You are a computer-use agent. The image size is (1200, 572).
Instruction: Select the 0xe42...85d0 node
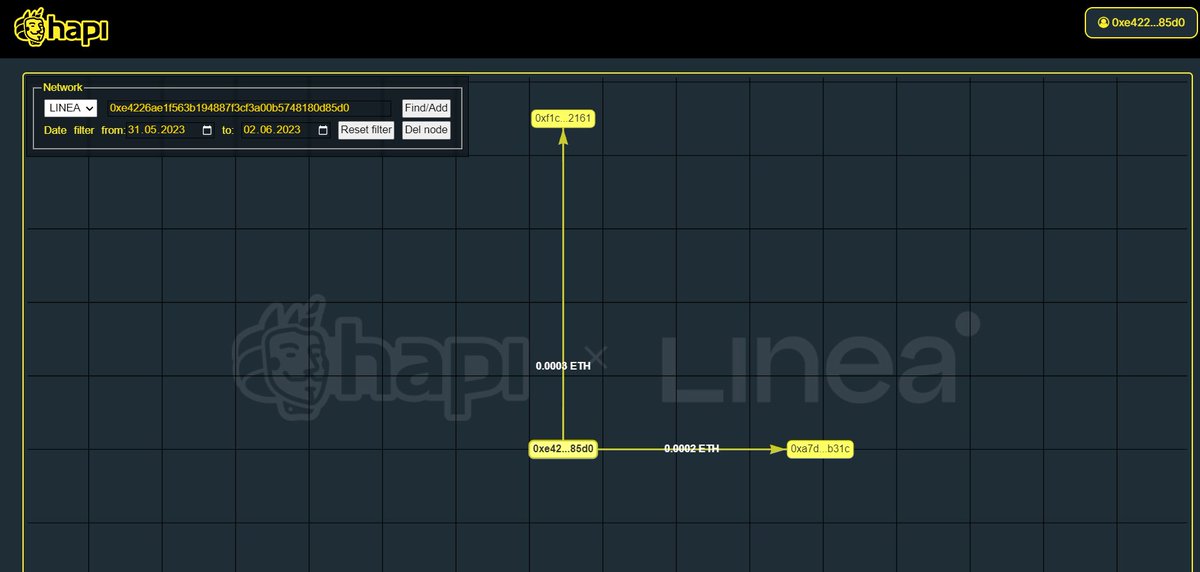coord(564,449)
